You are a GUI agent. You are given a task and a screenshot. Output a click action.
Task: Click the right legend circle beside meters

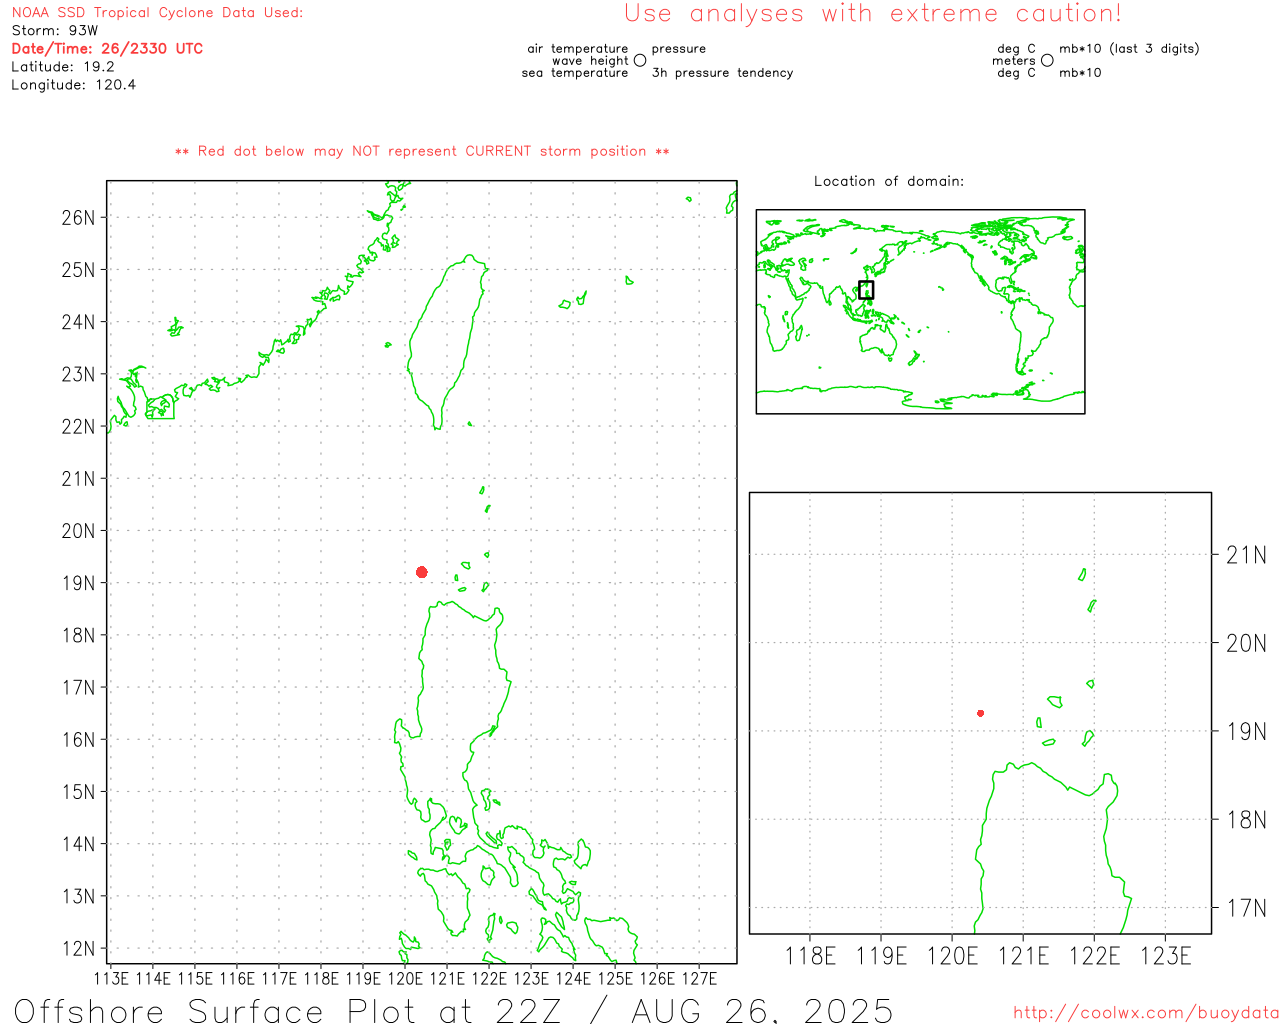tap(1047, 60)
